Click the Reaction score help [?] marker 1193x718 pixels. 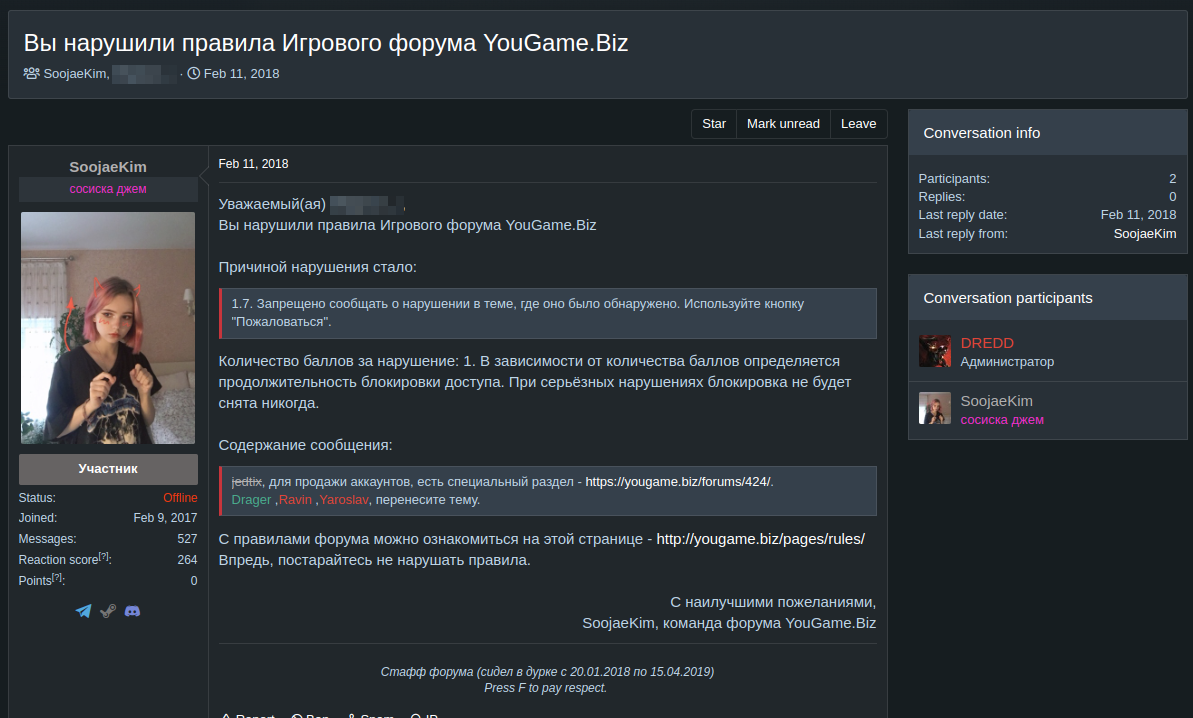point(104,557)
